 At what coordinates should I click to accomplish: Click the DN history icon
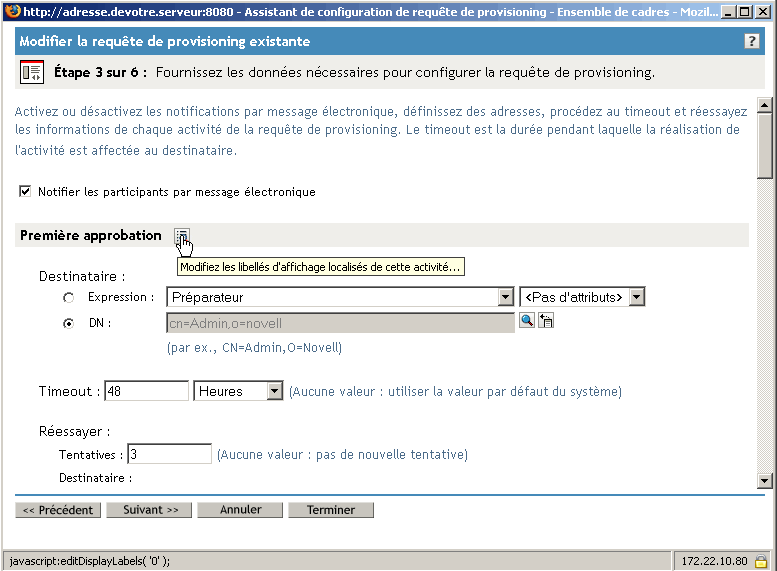click(546, 321)
